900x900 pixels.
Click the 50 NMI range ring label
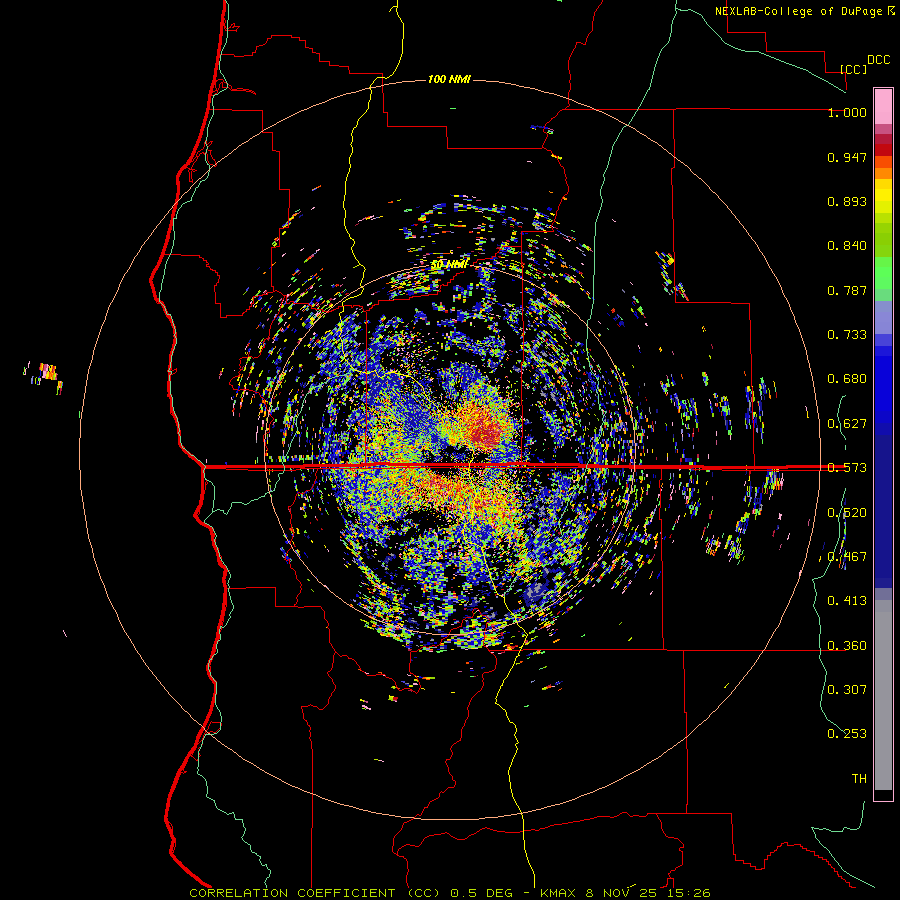point(449,265)
